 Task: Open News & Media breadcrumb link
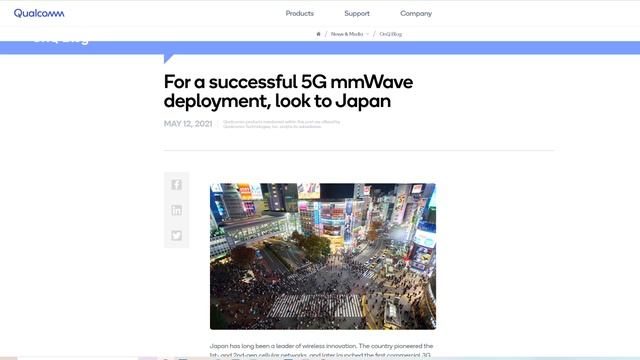[x=347, y=34]
